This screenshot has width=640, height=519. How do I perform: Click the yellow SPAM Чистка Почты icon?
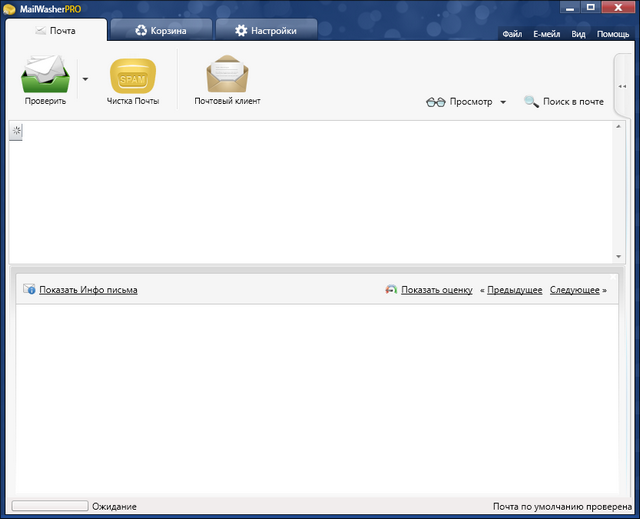tap(132, 76)
